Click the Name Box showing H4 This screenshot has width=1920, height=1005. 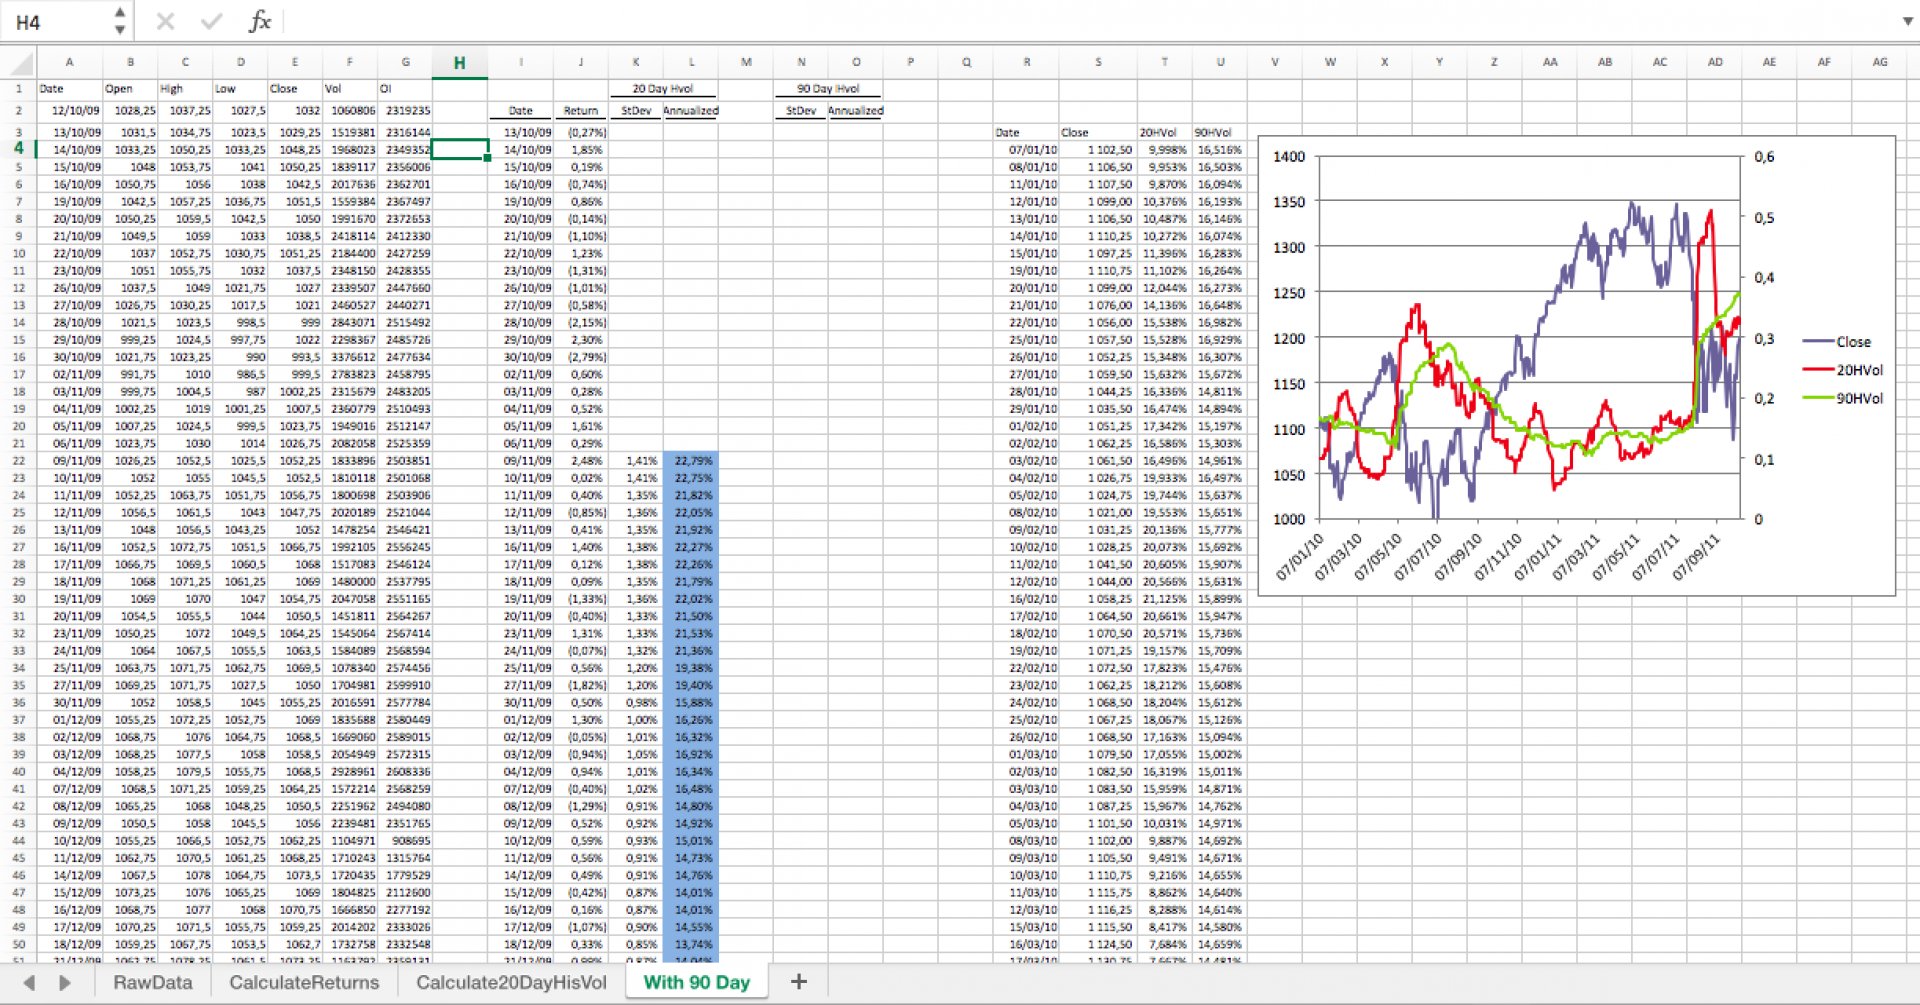[x=58, y=22]
